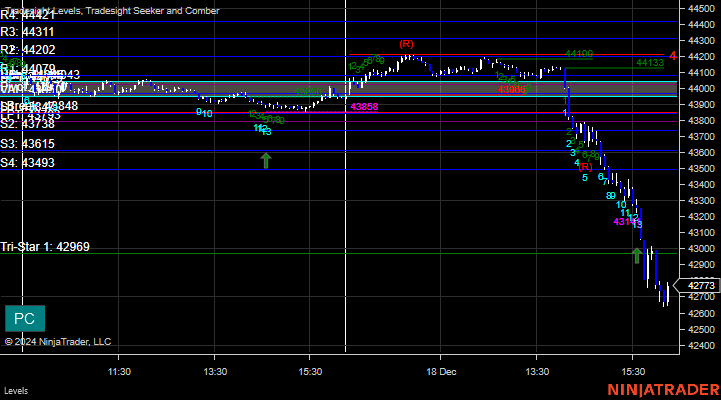Click the magenta 43858 price label
The image size is (721, 400).
pos(364,107)
